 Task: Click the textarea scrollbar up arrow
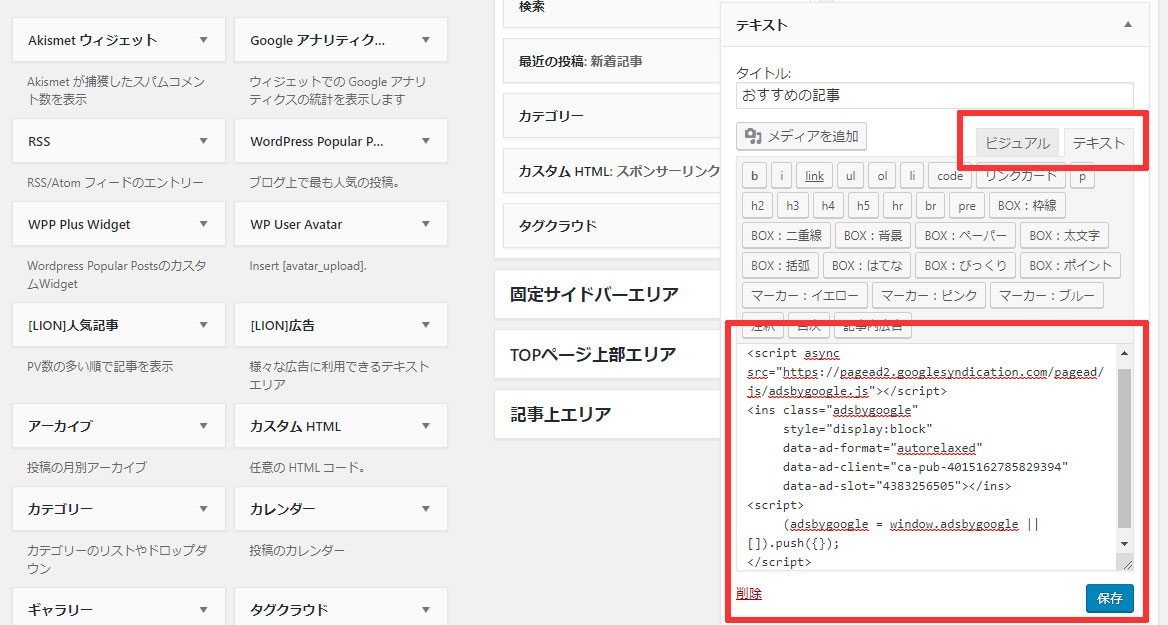[x=1124, y=353]
